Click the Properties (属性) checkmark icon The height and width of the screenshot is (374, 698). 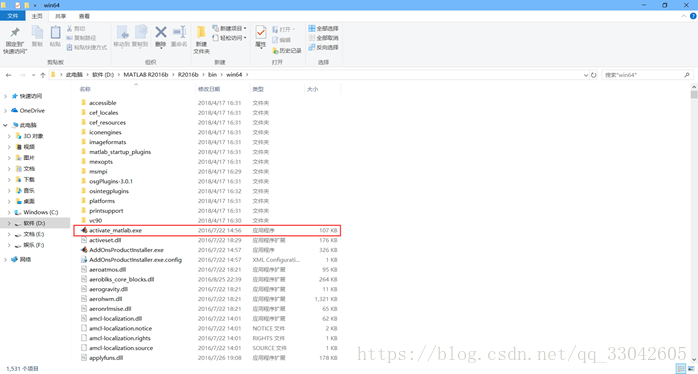261,33
